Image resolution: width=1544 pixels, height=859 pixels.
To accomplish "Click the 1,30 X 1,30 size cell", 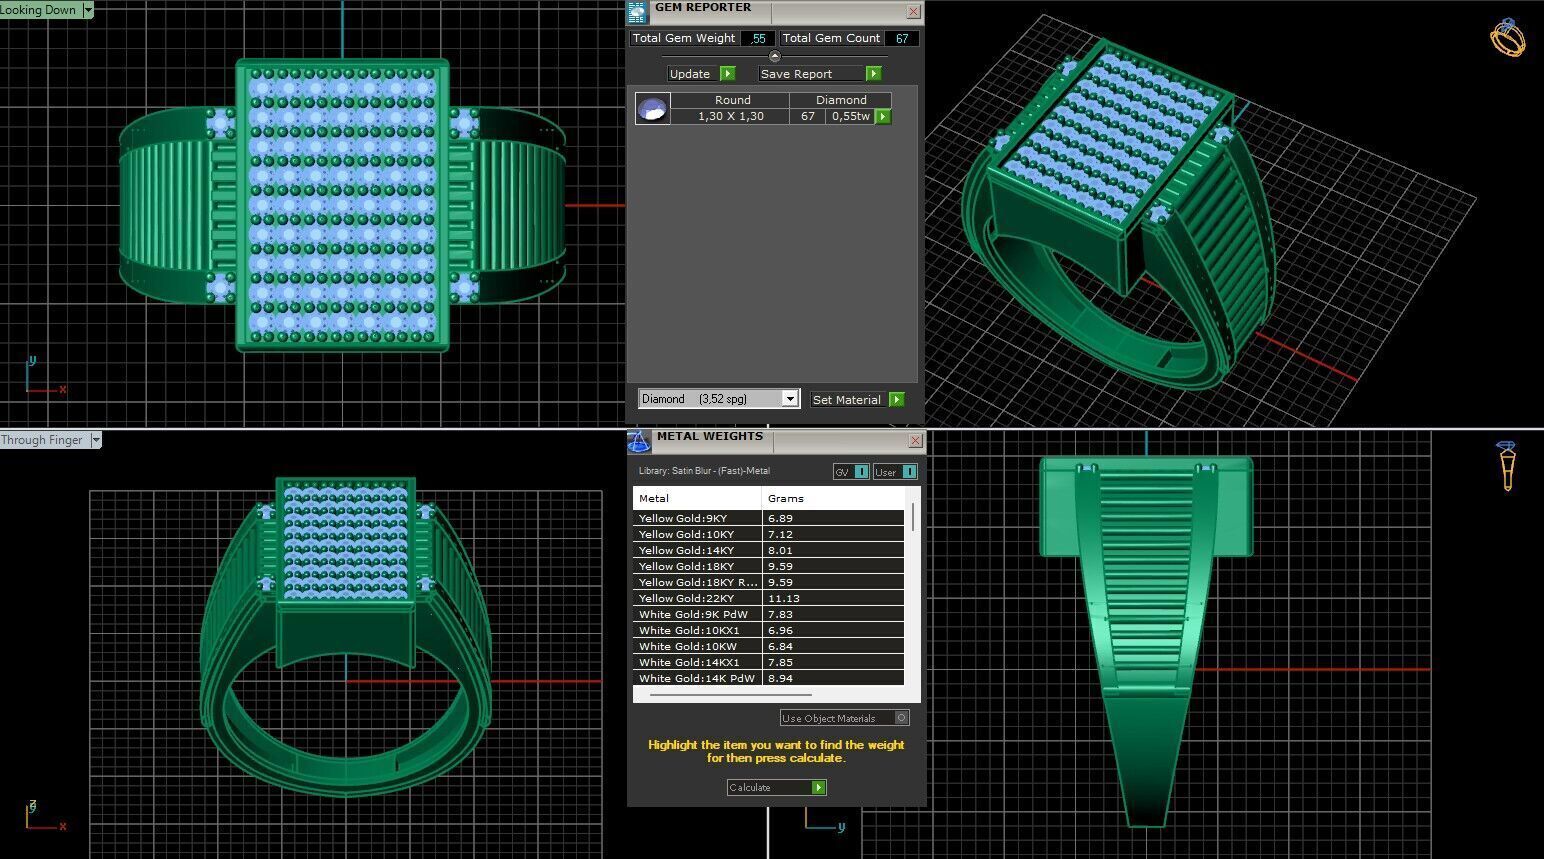I will tap(731, 116).
